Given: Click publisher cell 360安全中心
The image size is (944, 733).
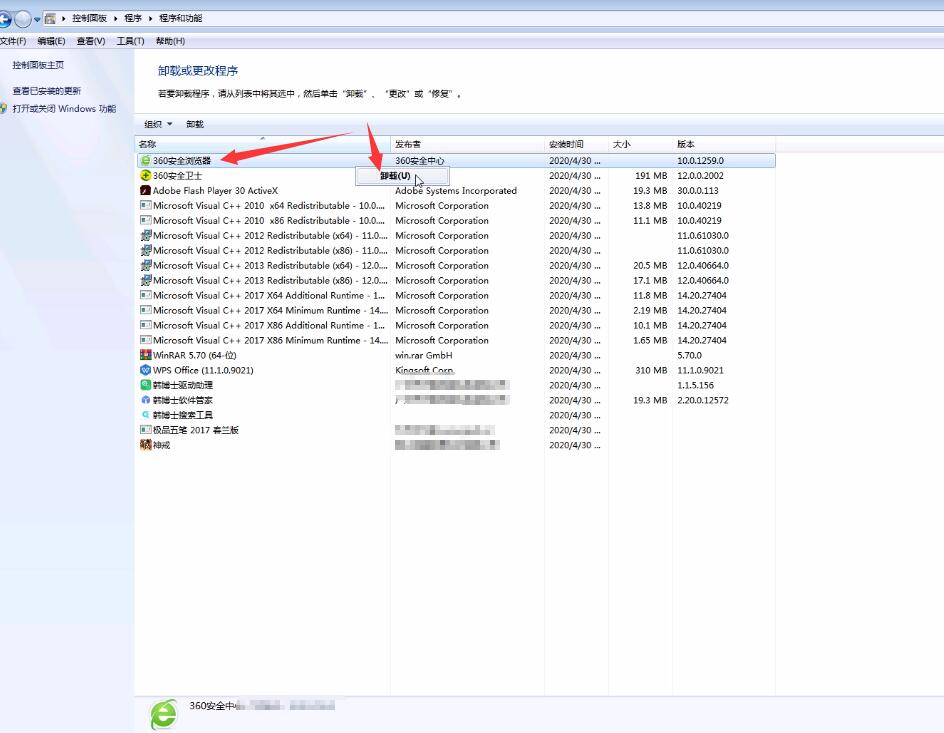Looking at the screenshot, I should 420,161.
